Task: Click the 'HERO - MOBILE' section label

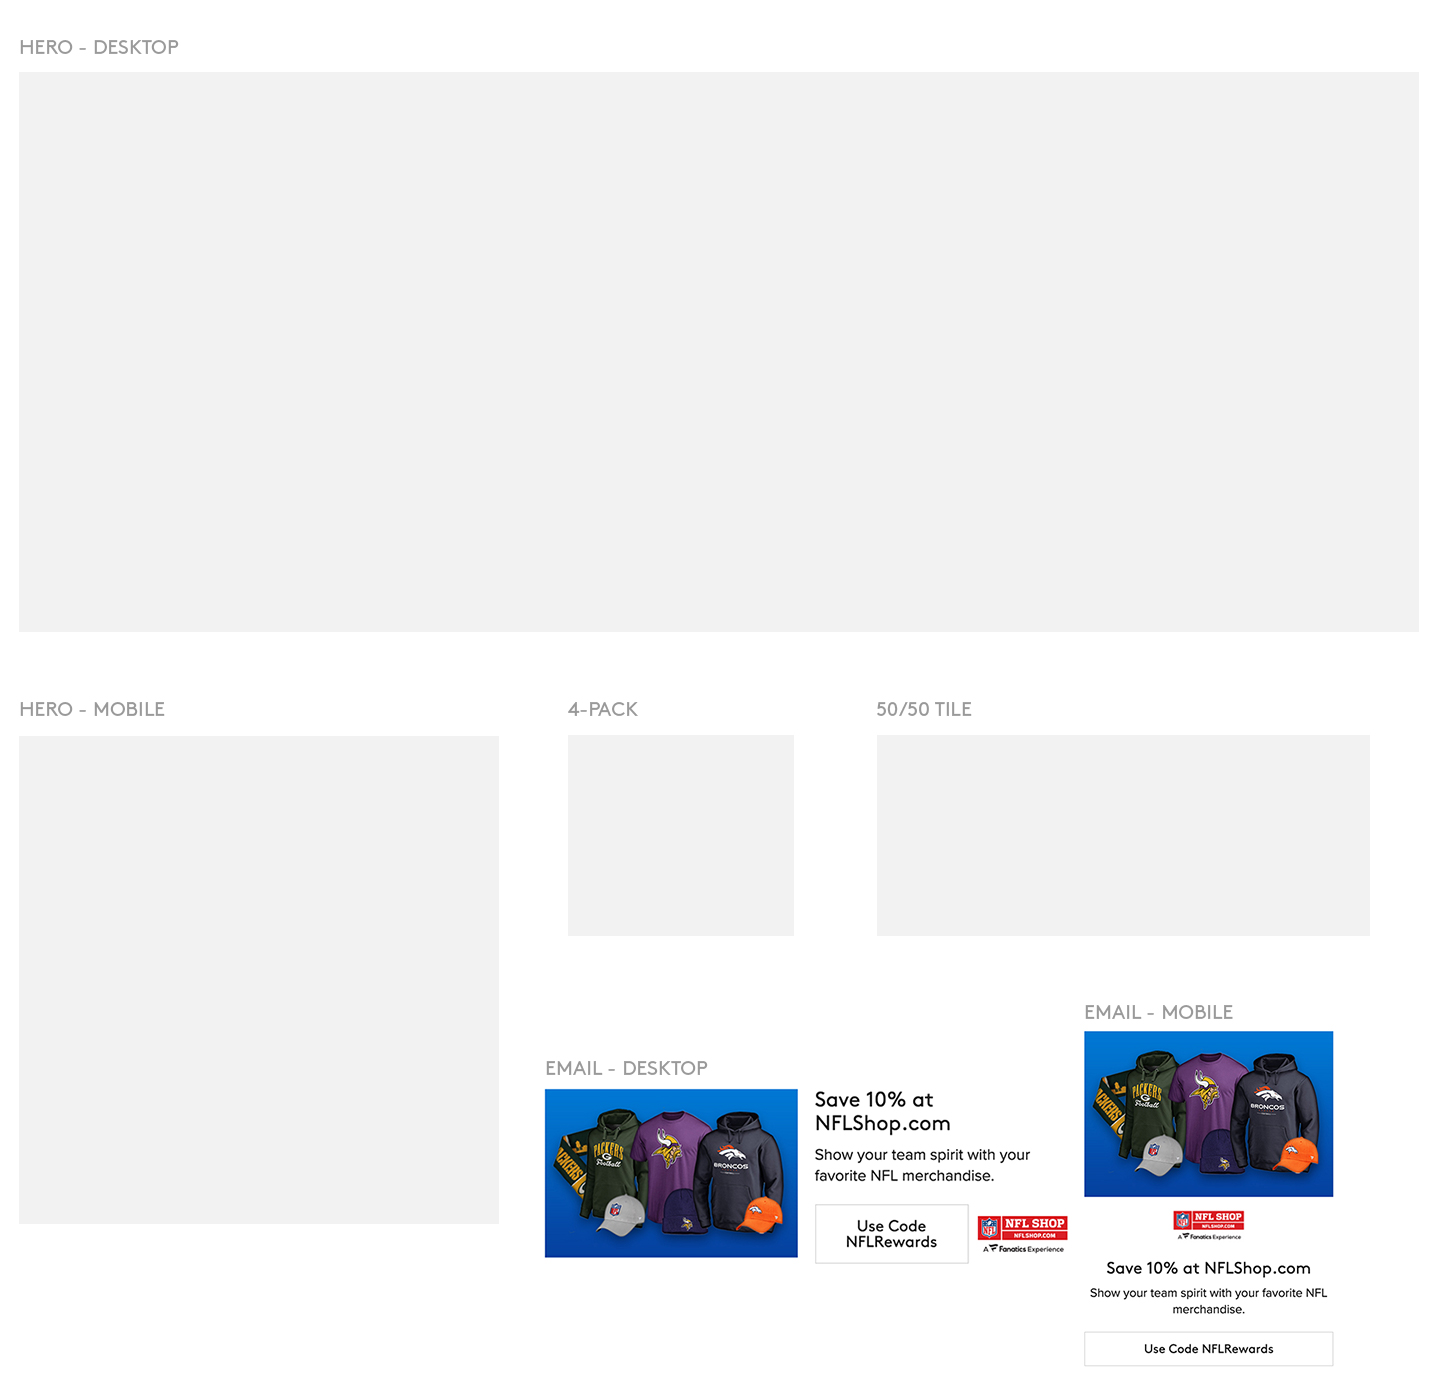Action: [x=92, y=709]
